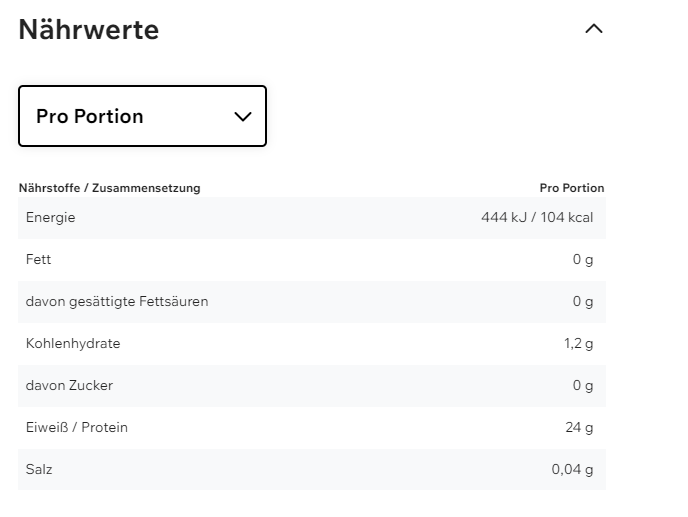Click the Pro Portion column header
Screen dimensions: 688x517
571,188
